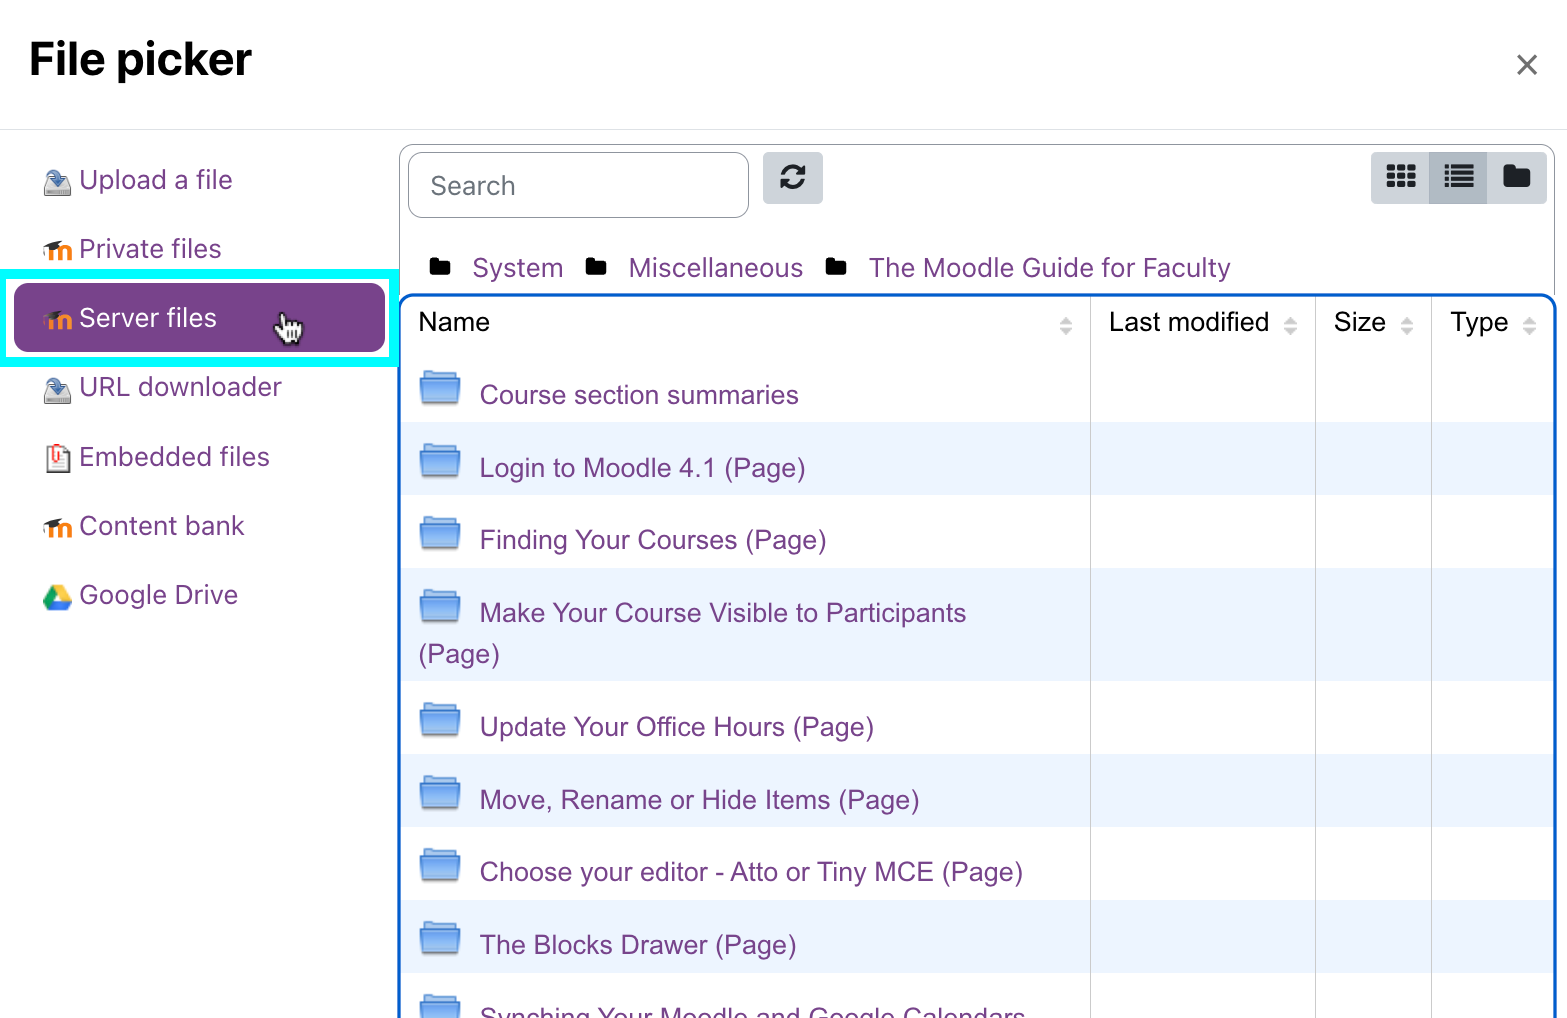Image resolution: width=1567 pixels, height=1018 pixels.
Task: Close the File picker dialog
Action: pyautogui.click(x=1526, y=65)
